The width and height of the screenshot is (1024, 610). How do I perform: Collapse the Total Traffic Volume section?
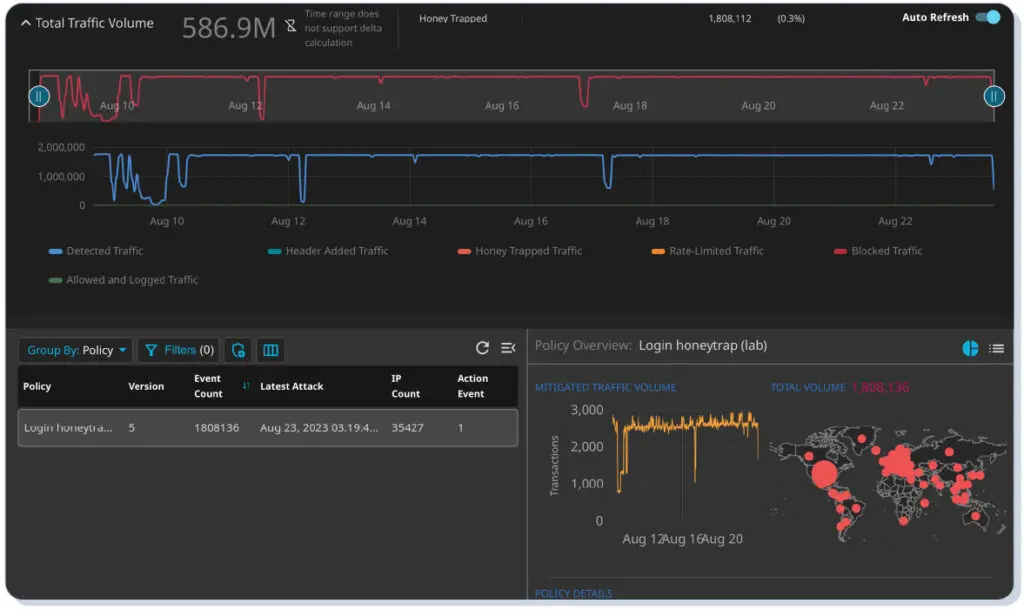tap(25, 23)
